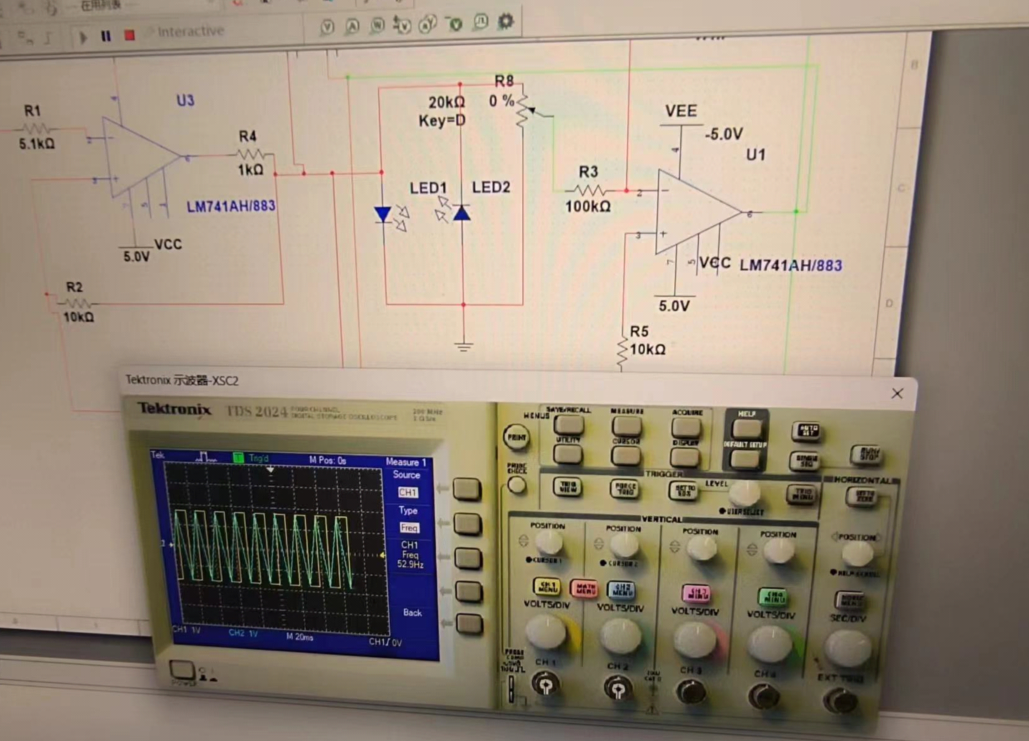Screen dimensions: 1029x741
Task: Select the Digital probe tool
Action: 480,22
